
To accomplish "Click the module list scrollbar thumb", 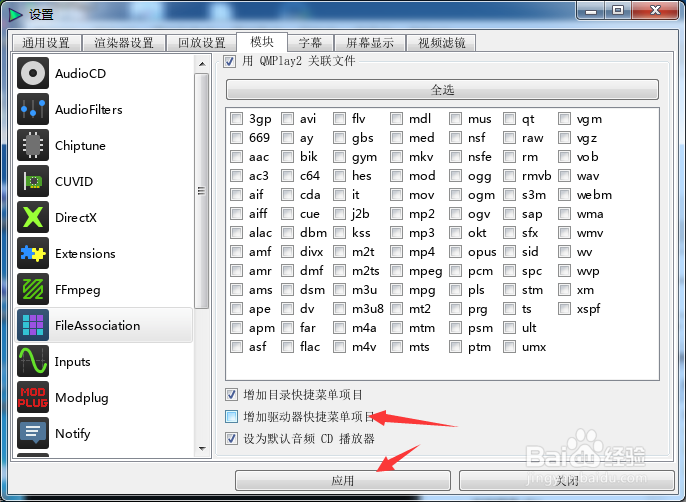I will (202, 191).
